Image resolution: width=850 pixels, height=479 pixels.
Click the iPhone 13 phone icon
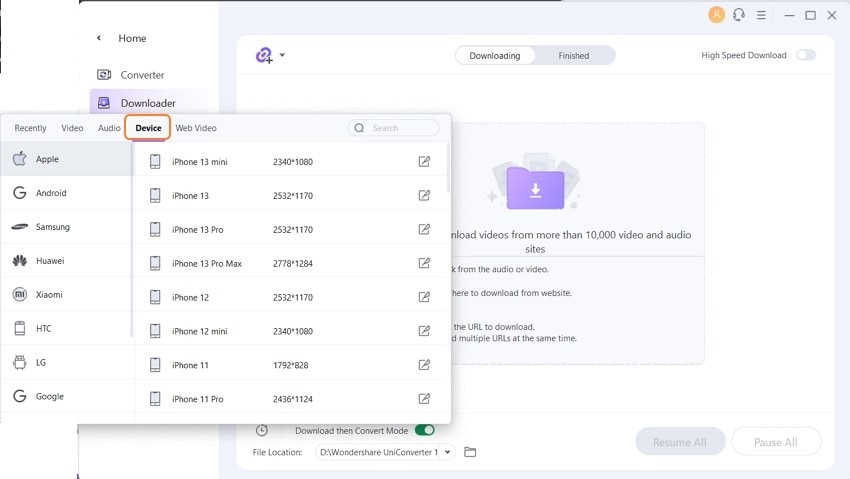pyautogui.click(x=155, y=195)
